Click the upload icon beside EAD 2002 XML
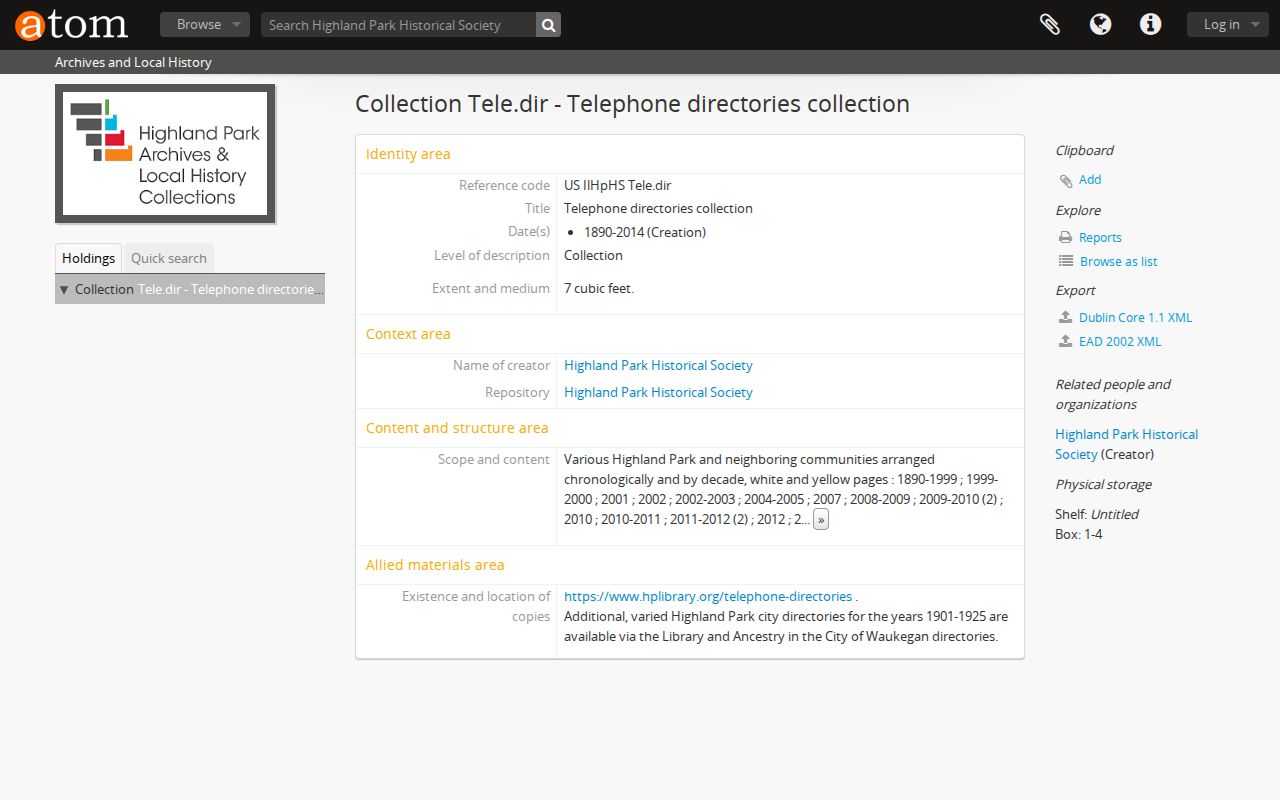 (x=1066, y=342)
